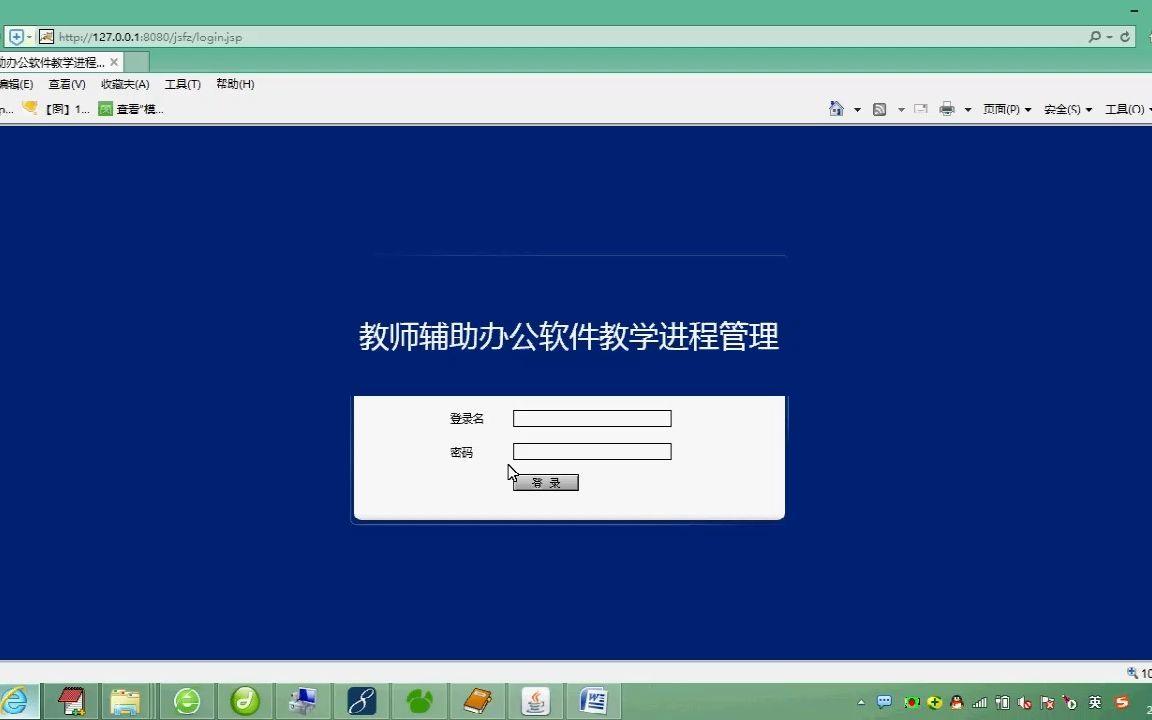Expand hidden tray icons arrow
Image resolution: width=1152 pixels, height=720 pixels.
click(860, 703)
